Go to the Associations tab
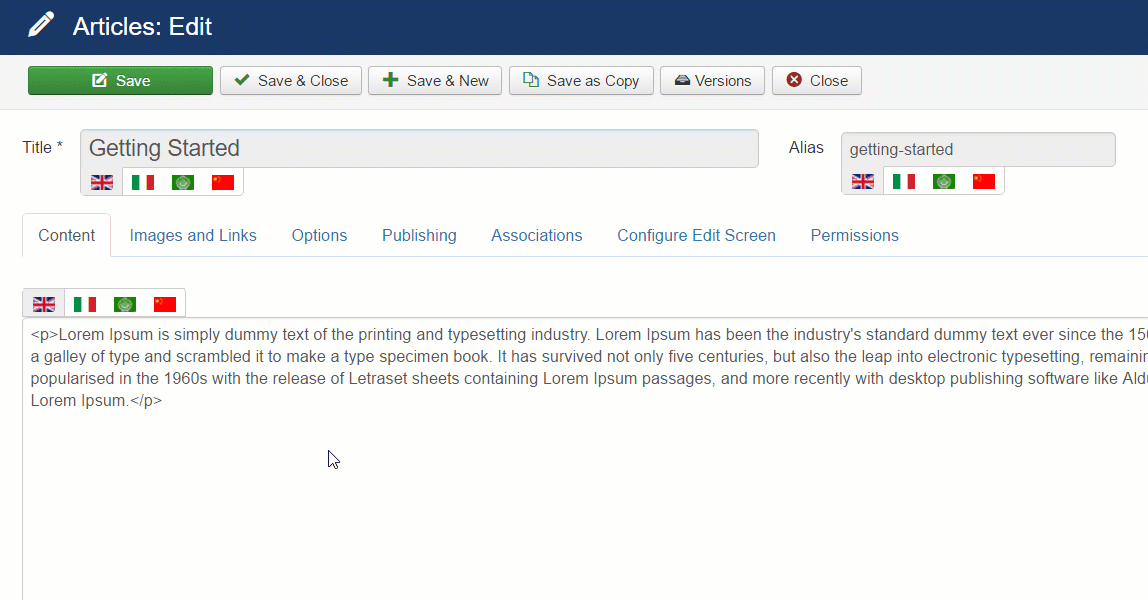Screen dimensions: 1148x600 point(536,236)
